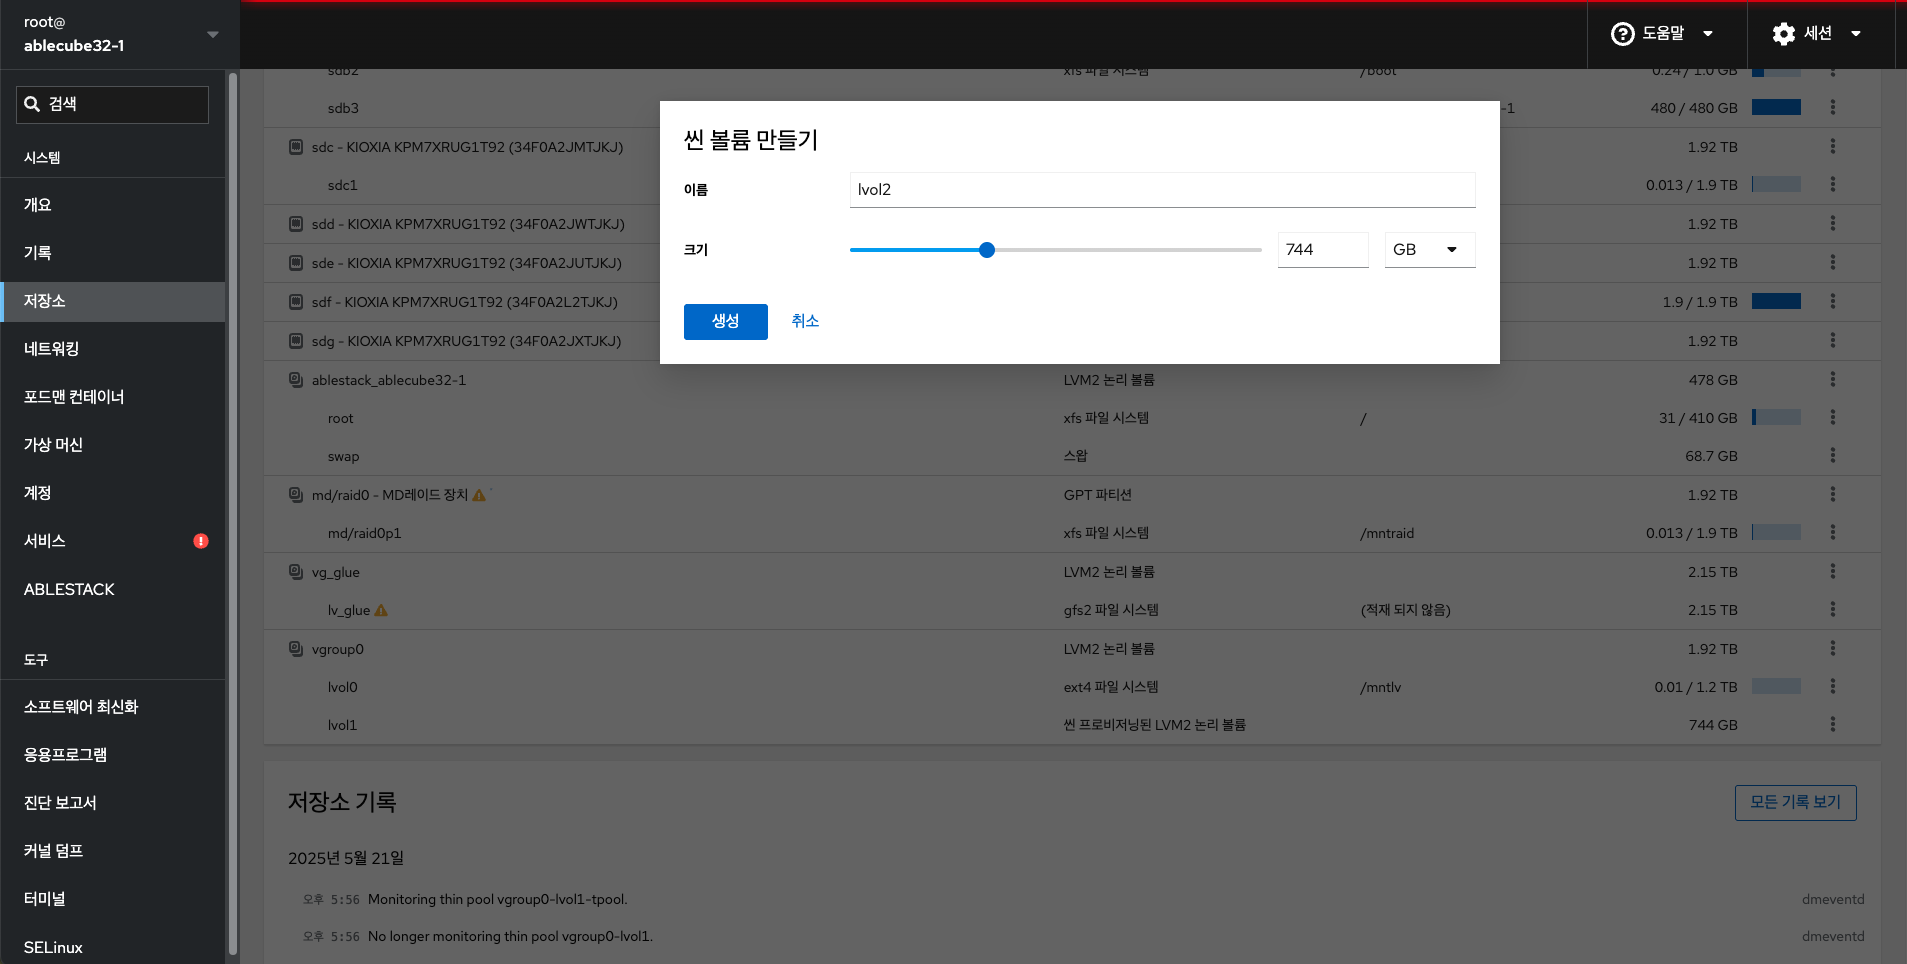The width and height of the screenshot is (1907, 964).
Task: Open 가상 머신 in the sidebar
Action: 53,445
